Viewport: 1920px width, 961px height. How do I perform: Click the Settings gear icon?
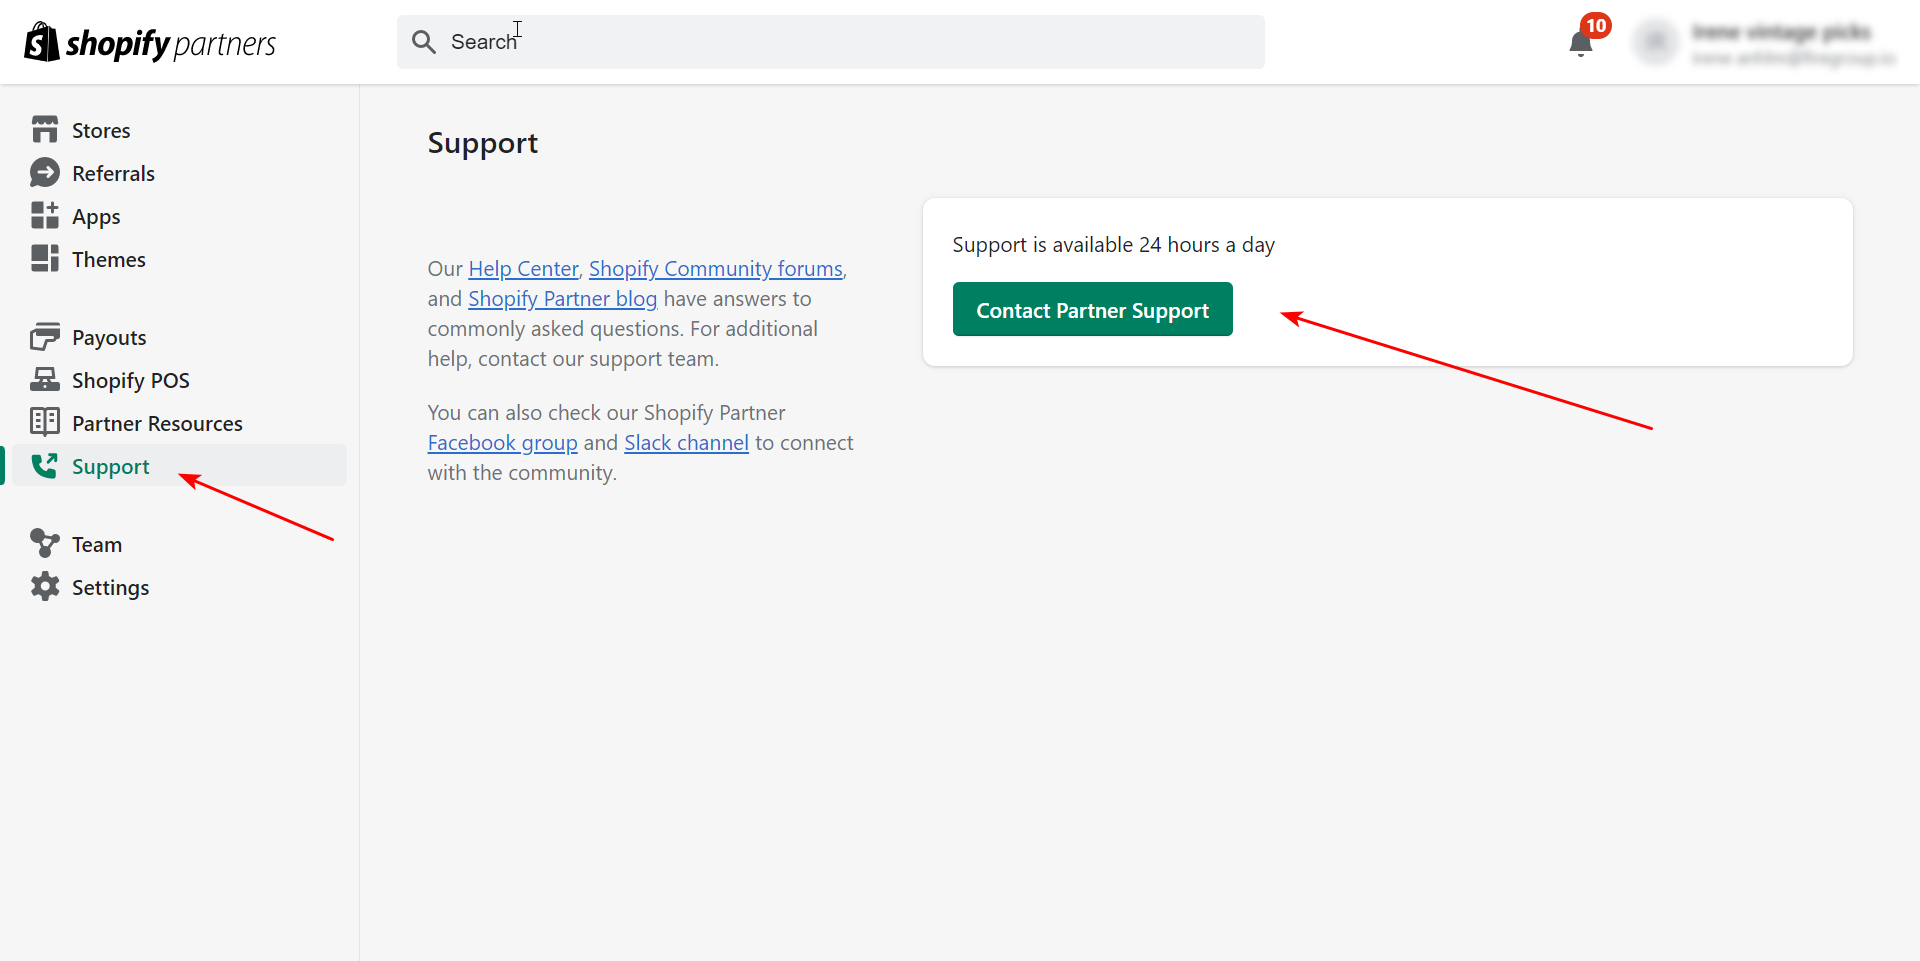(45, 587)
